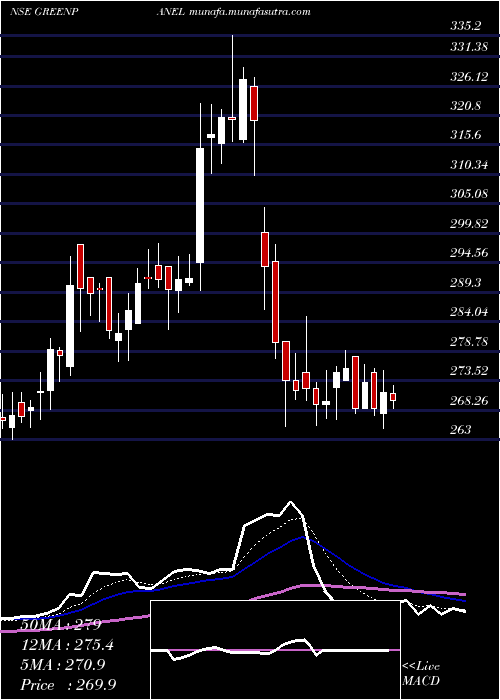Click the Price : 269.9 reading
This screenshot has height=700, width=500.
click(x=70, y=685)
